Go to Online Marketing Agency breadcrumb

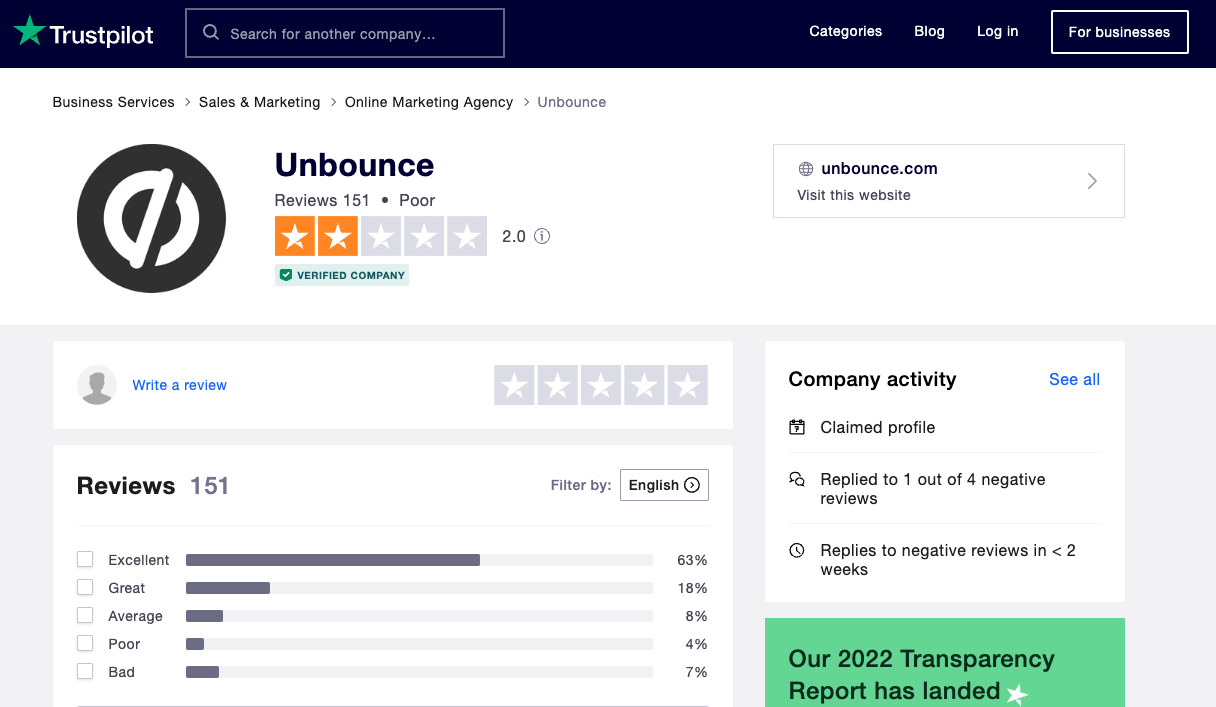[429, 102]
